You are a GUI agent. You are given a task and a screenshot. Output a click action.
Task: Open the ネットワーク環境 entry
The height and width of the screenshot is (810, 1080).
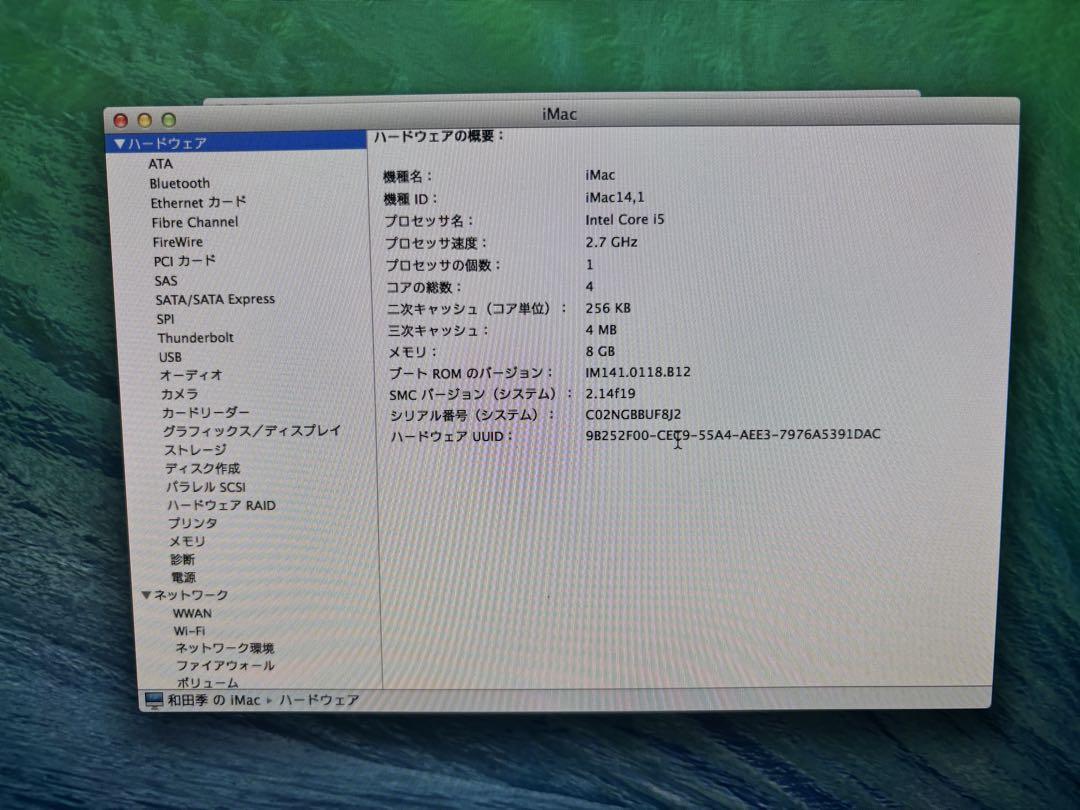[225, 648]
